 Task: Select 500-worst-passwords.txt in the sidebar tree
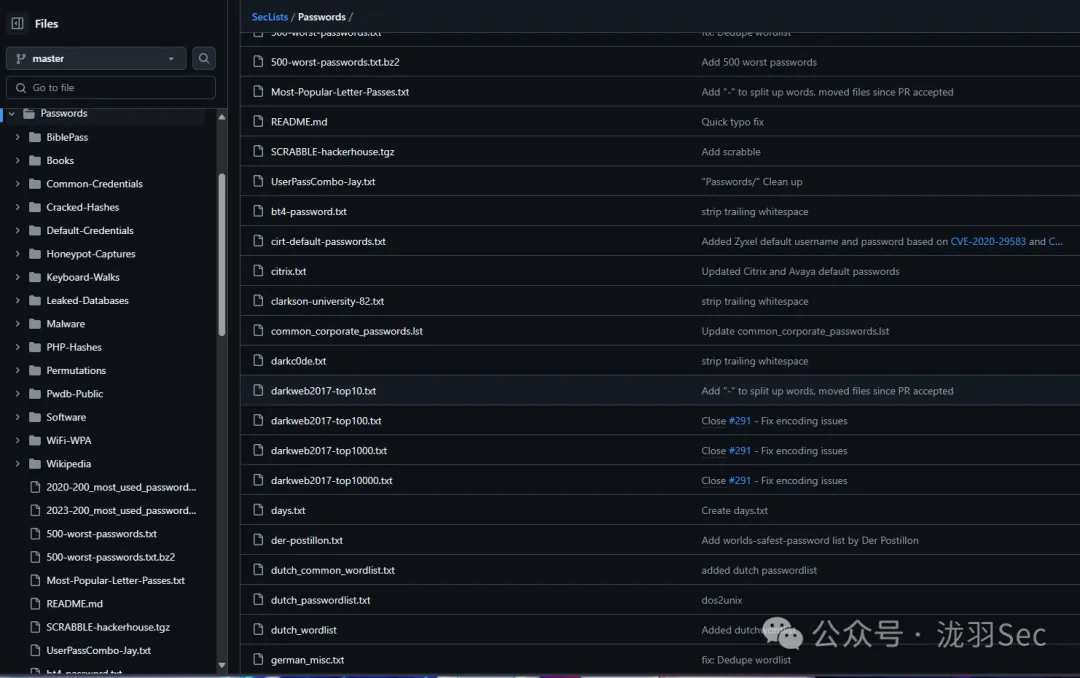[x=101, y=534]
